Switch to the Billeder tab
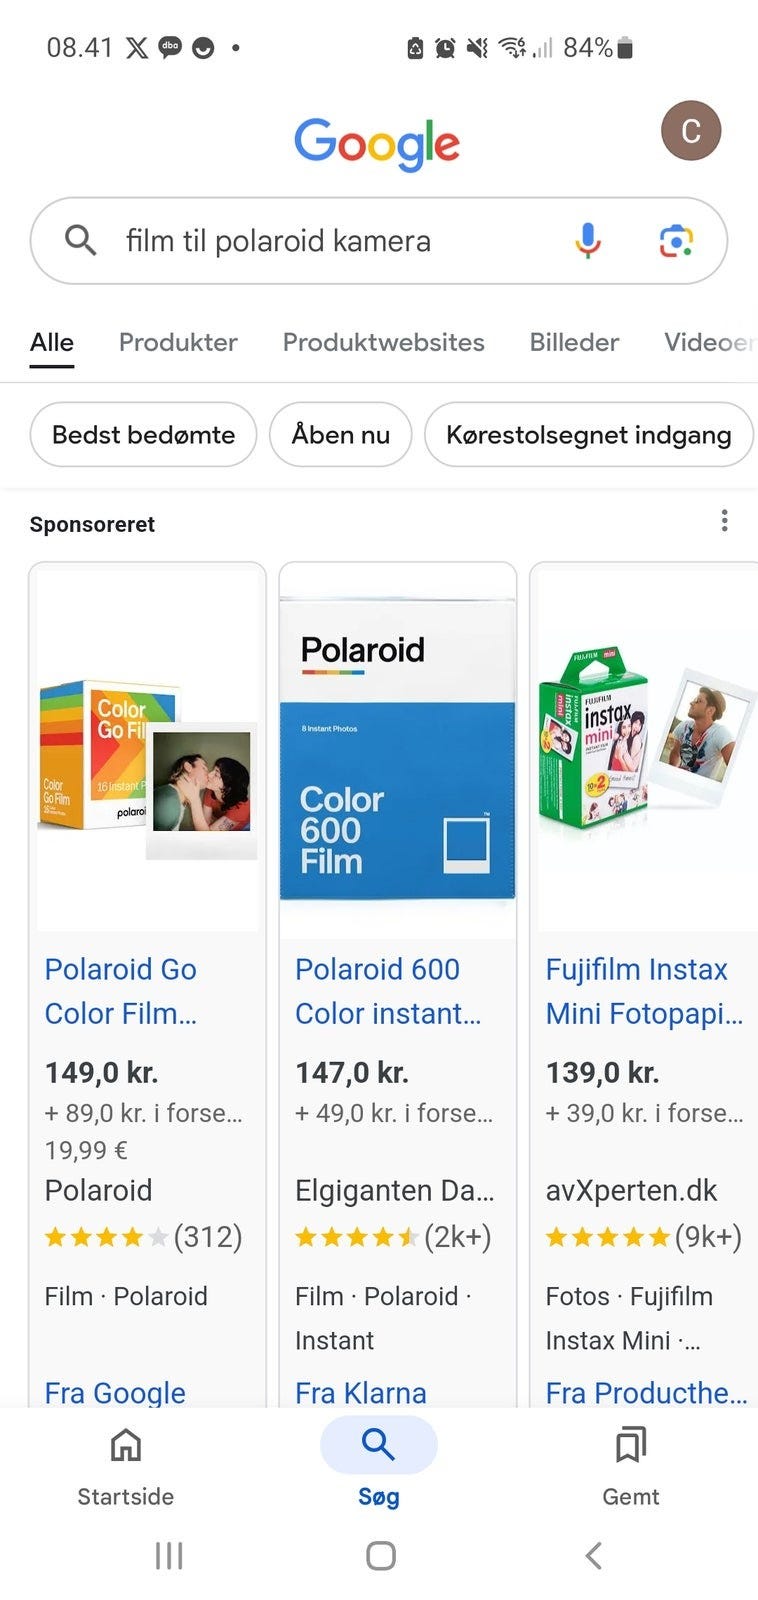Screen dimensions: 758x1600 click(x=574, y=342)
